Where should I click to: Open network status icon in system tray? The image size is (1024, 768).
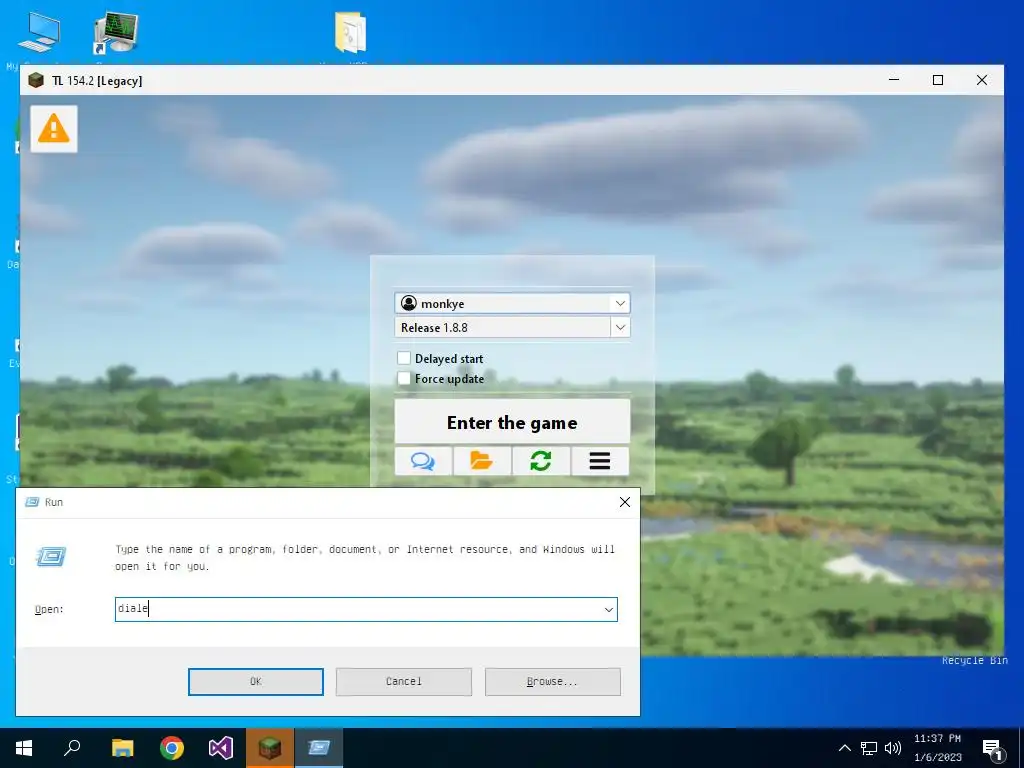point(869,748)
